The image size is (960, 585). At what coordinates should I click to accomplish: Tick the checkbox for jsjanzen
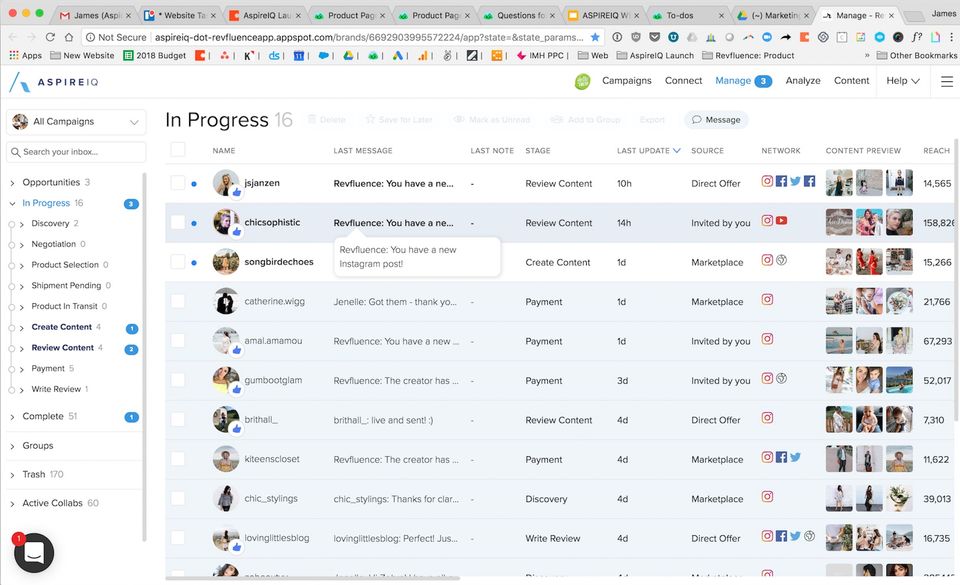(178, 183)
